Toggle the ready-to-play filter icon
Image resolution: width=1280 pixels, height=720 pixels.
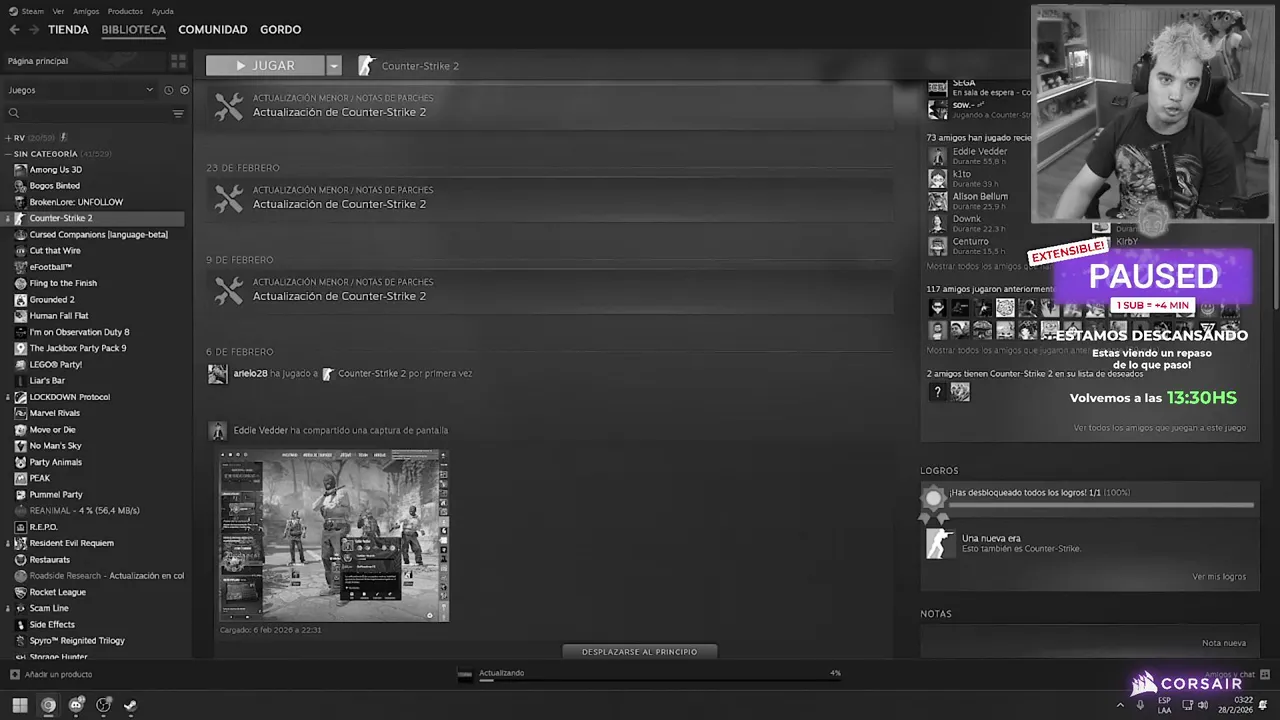coord(184,90)
